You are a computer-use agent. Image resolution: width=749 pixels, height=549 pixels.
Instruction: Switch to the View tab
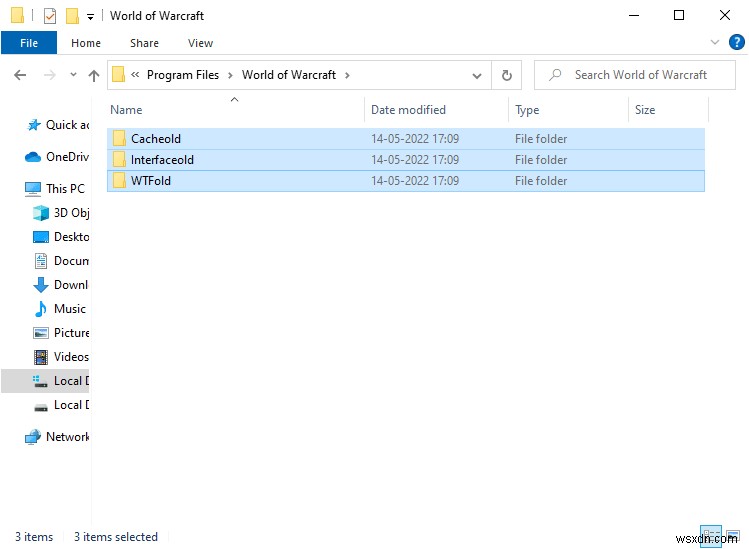pos(200,43)
